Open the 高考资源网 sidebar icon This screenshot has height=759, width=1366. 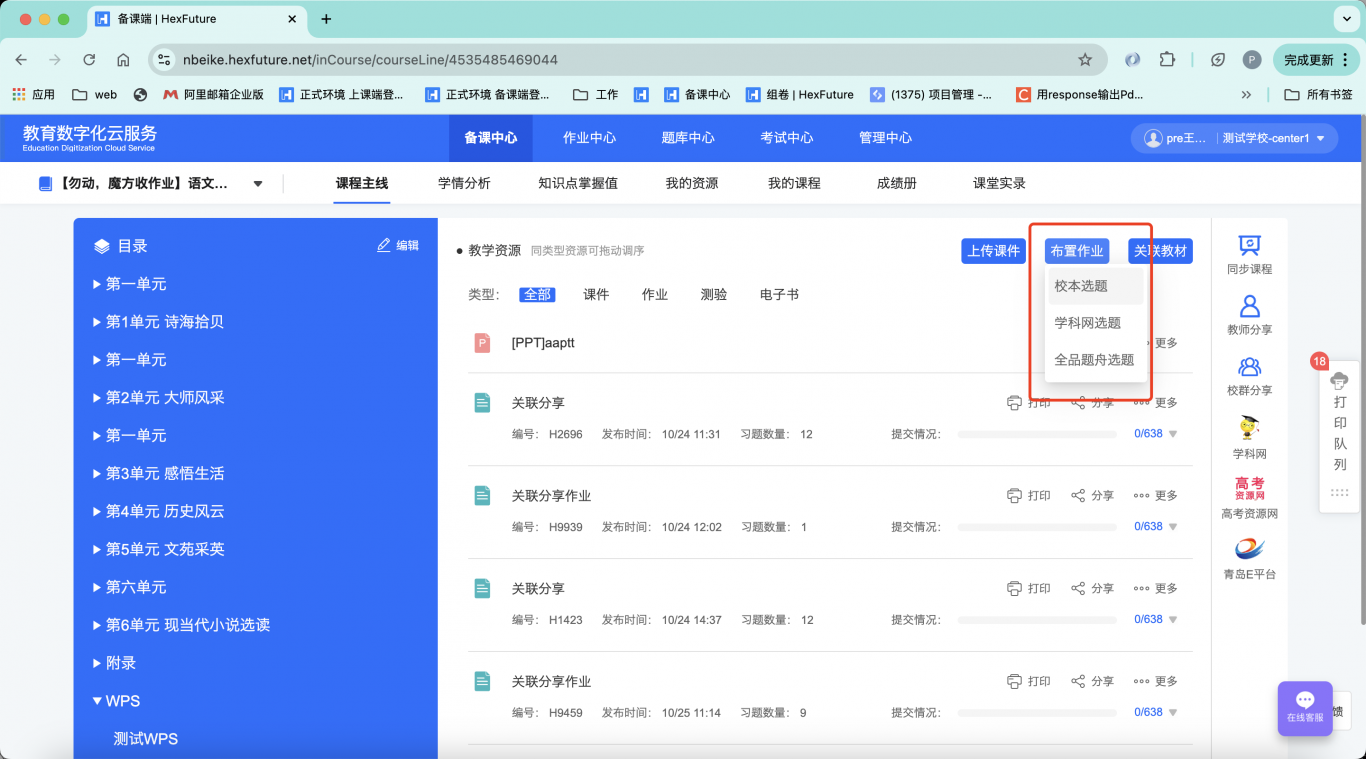[1249, 498]
